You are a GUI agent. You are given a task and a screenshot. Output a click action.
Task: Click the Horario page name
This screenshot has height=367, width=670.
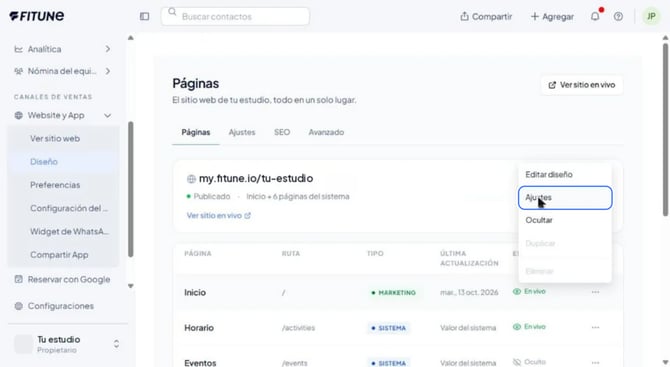tap(199, 328)
